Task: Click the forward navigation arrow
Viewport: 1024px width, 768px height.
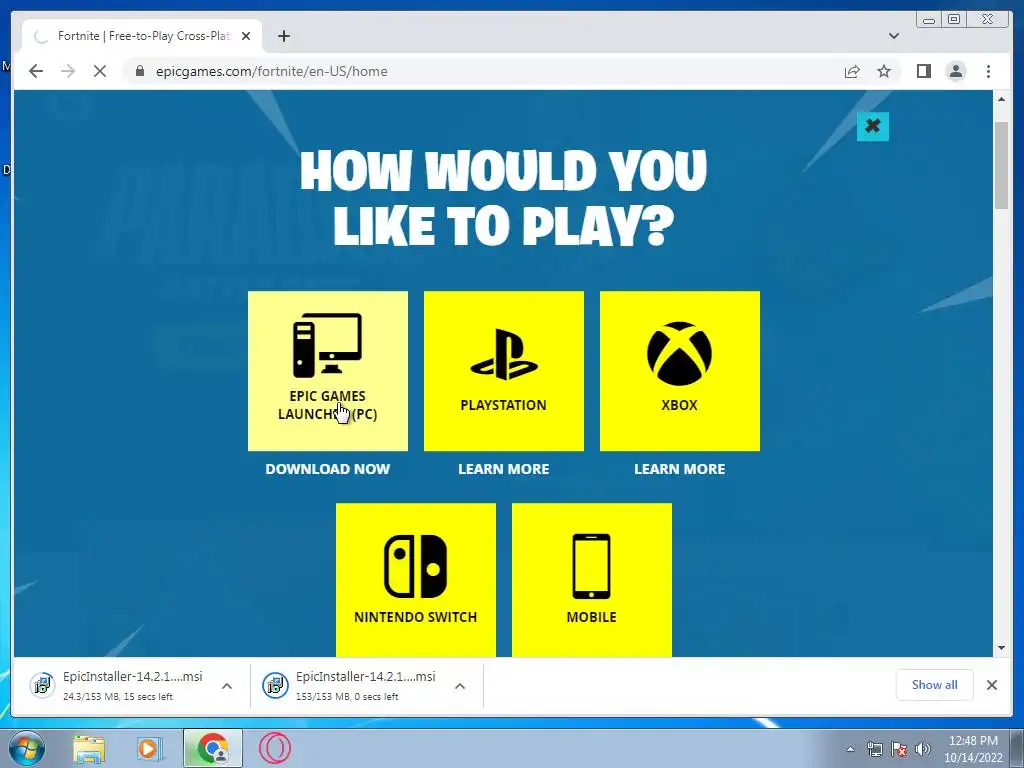Action: (x=68, y=71)
